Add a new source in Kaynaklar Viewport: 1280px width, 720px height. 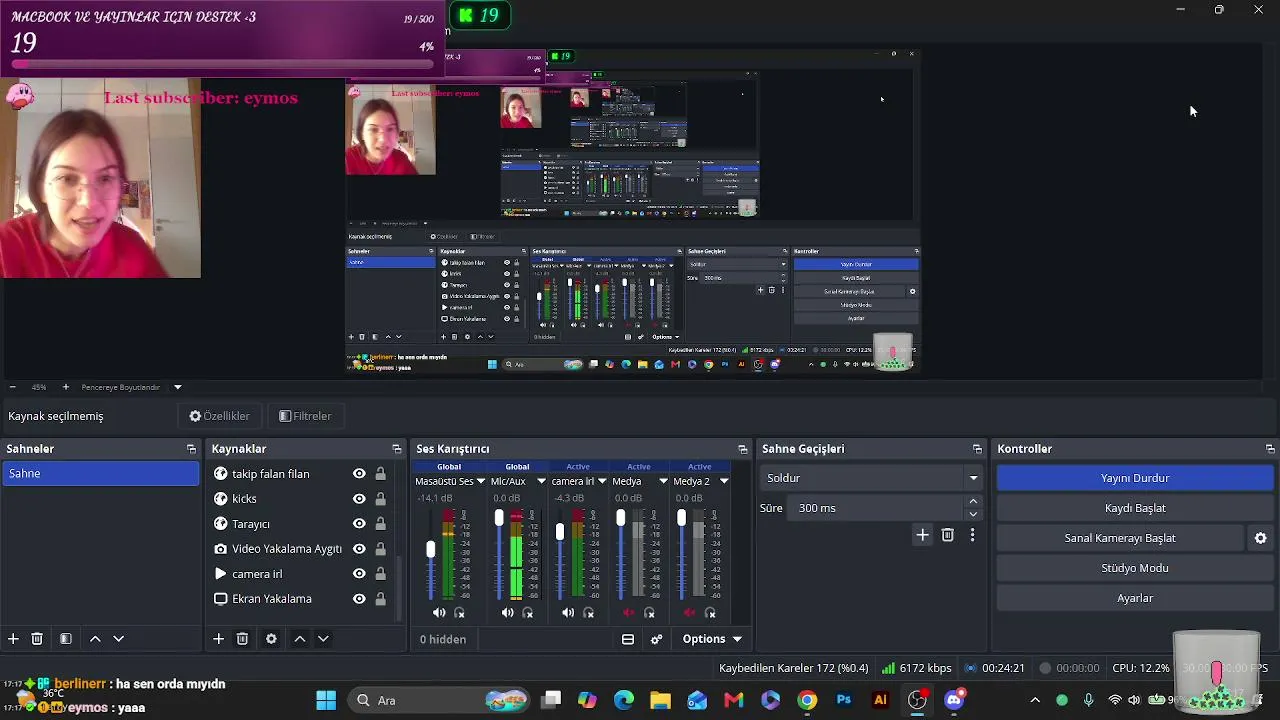(218, 639)
